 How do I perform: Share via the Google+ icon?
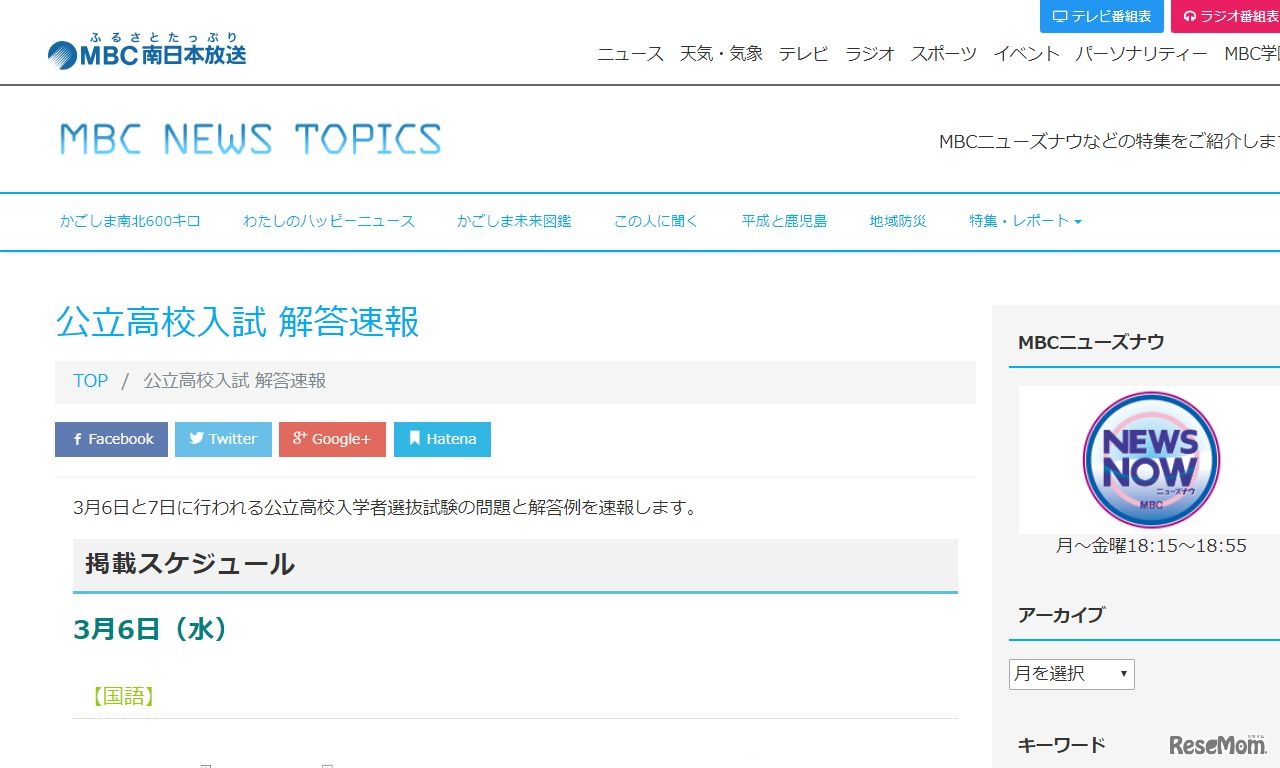pyautogui.click(x=299, y=438)
